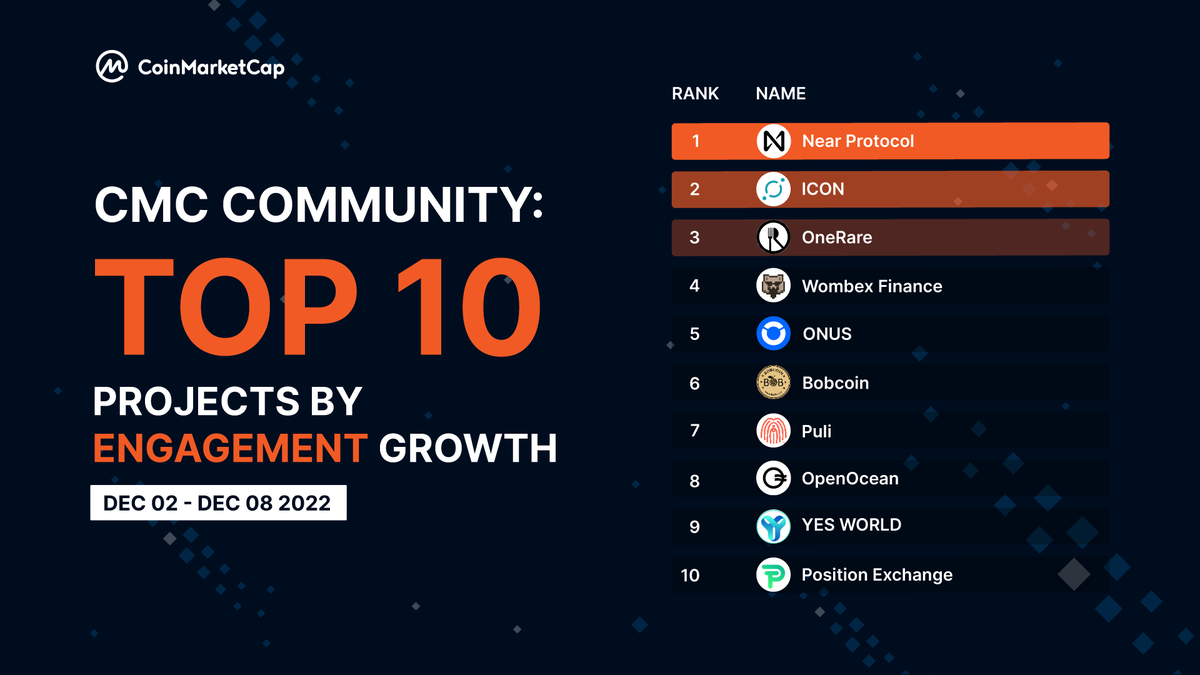Click the NAME column header
Image resolution: width=1200 pixels, height=675 pixels.
(780, 93)
